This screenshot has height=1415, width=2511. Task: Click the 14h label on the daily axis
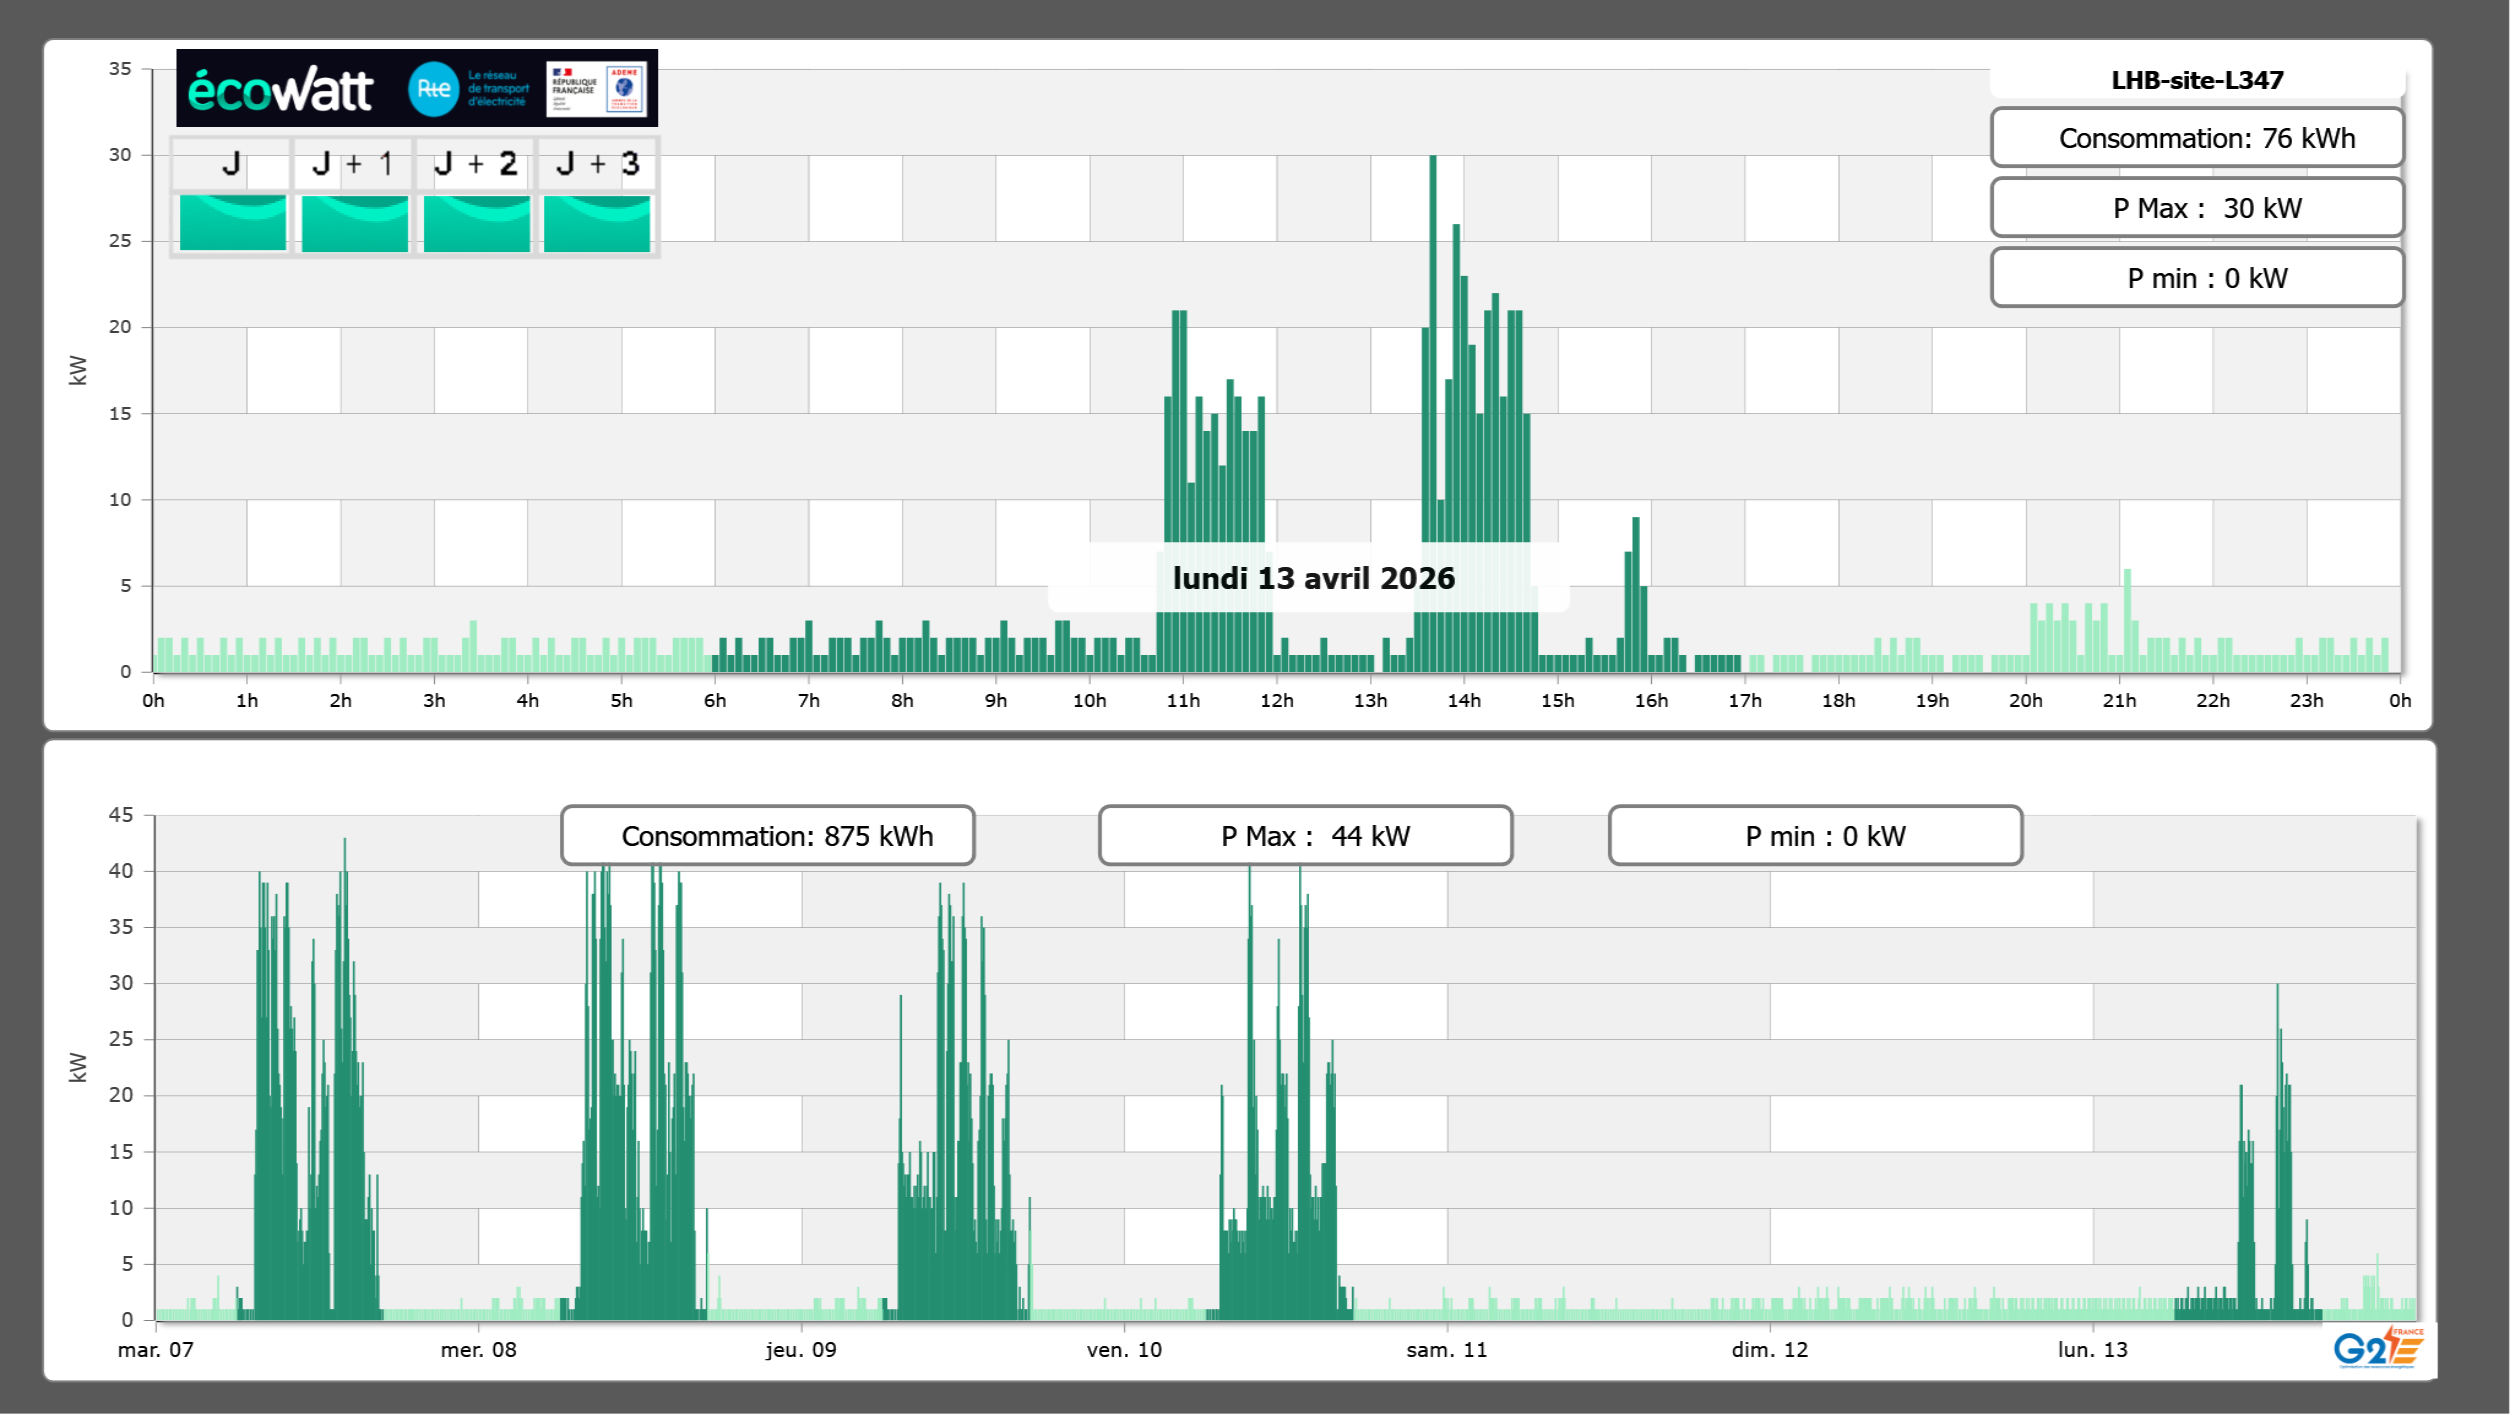[1464, 701]
